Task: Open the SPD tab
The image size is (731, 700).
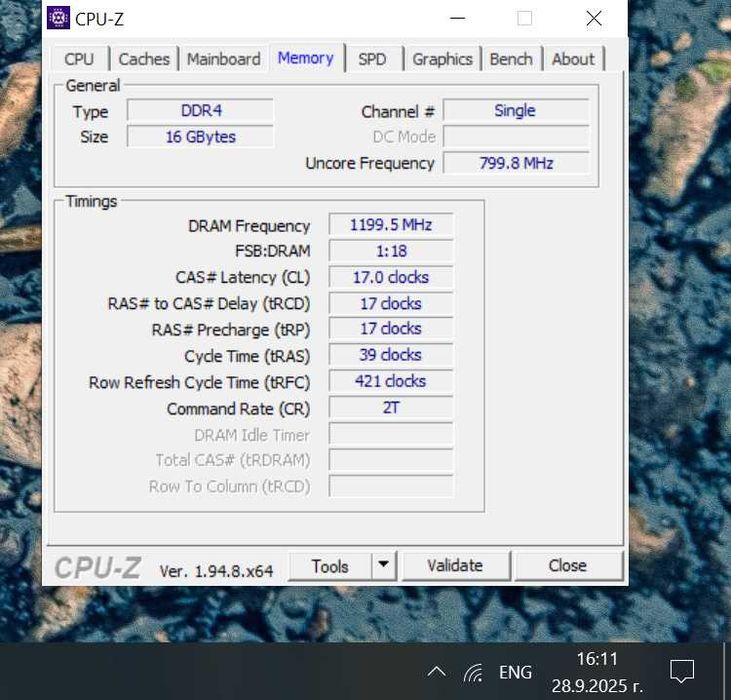Action: [372, 59]
